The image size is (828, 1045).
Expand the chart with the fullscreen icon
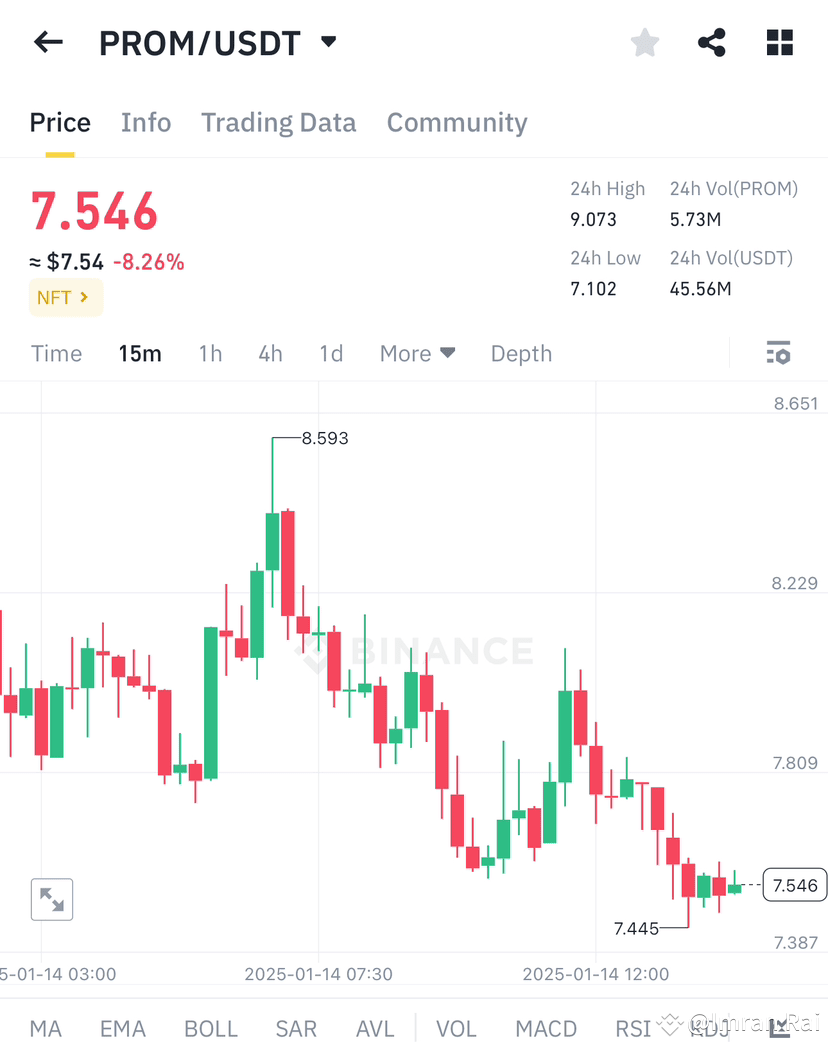pos(51,899)
